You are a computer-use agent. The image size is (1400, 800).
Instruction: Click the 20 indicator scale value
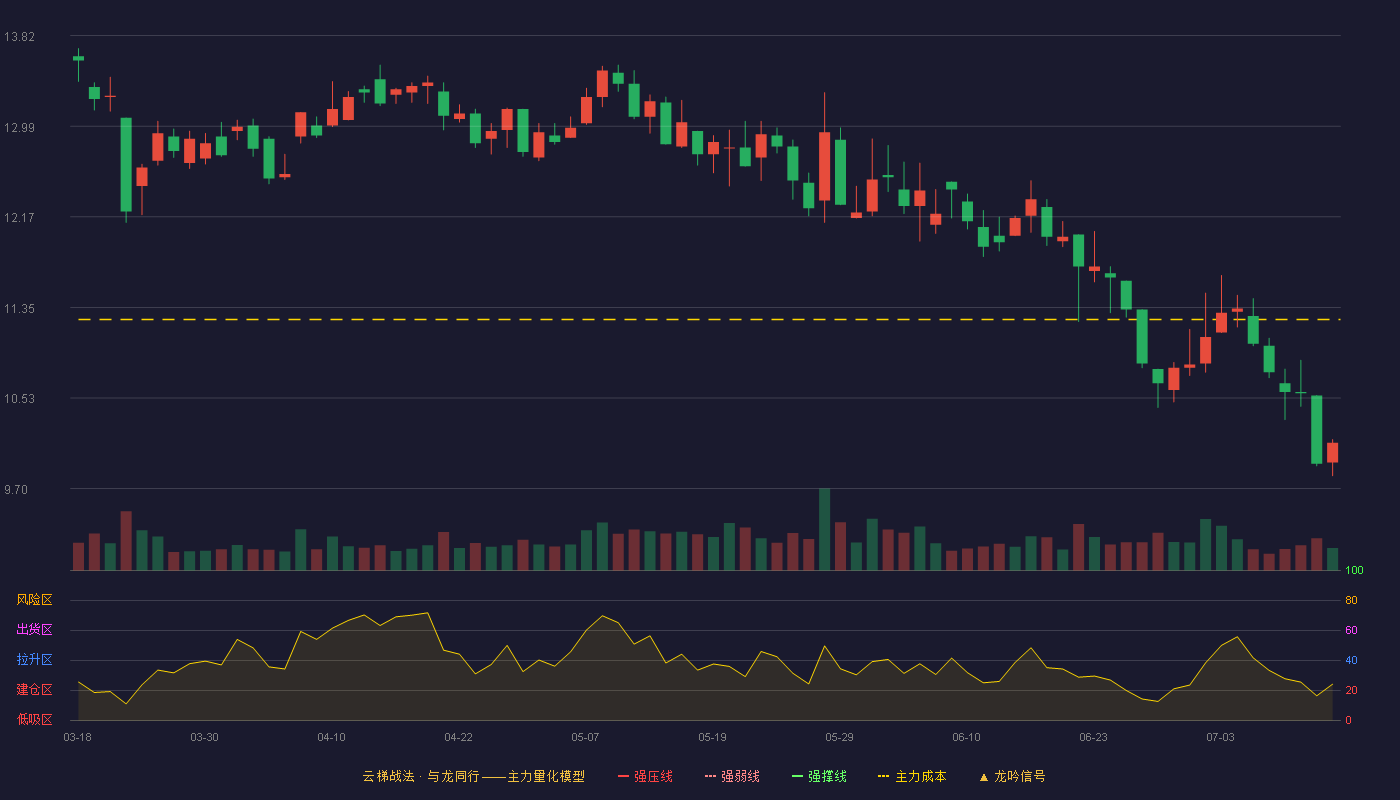click(1351, 690)
